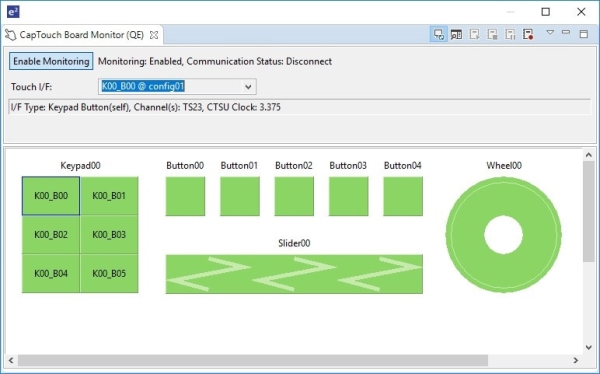Viewport: 600px width, 374px height.
Task: Click the highlighted monitoring sync toolbar icon
Action: [439, 34]
